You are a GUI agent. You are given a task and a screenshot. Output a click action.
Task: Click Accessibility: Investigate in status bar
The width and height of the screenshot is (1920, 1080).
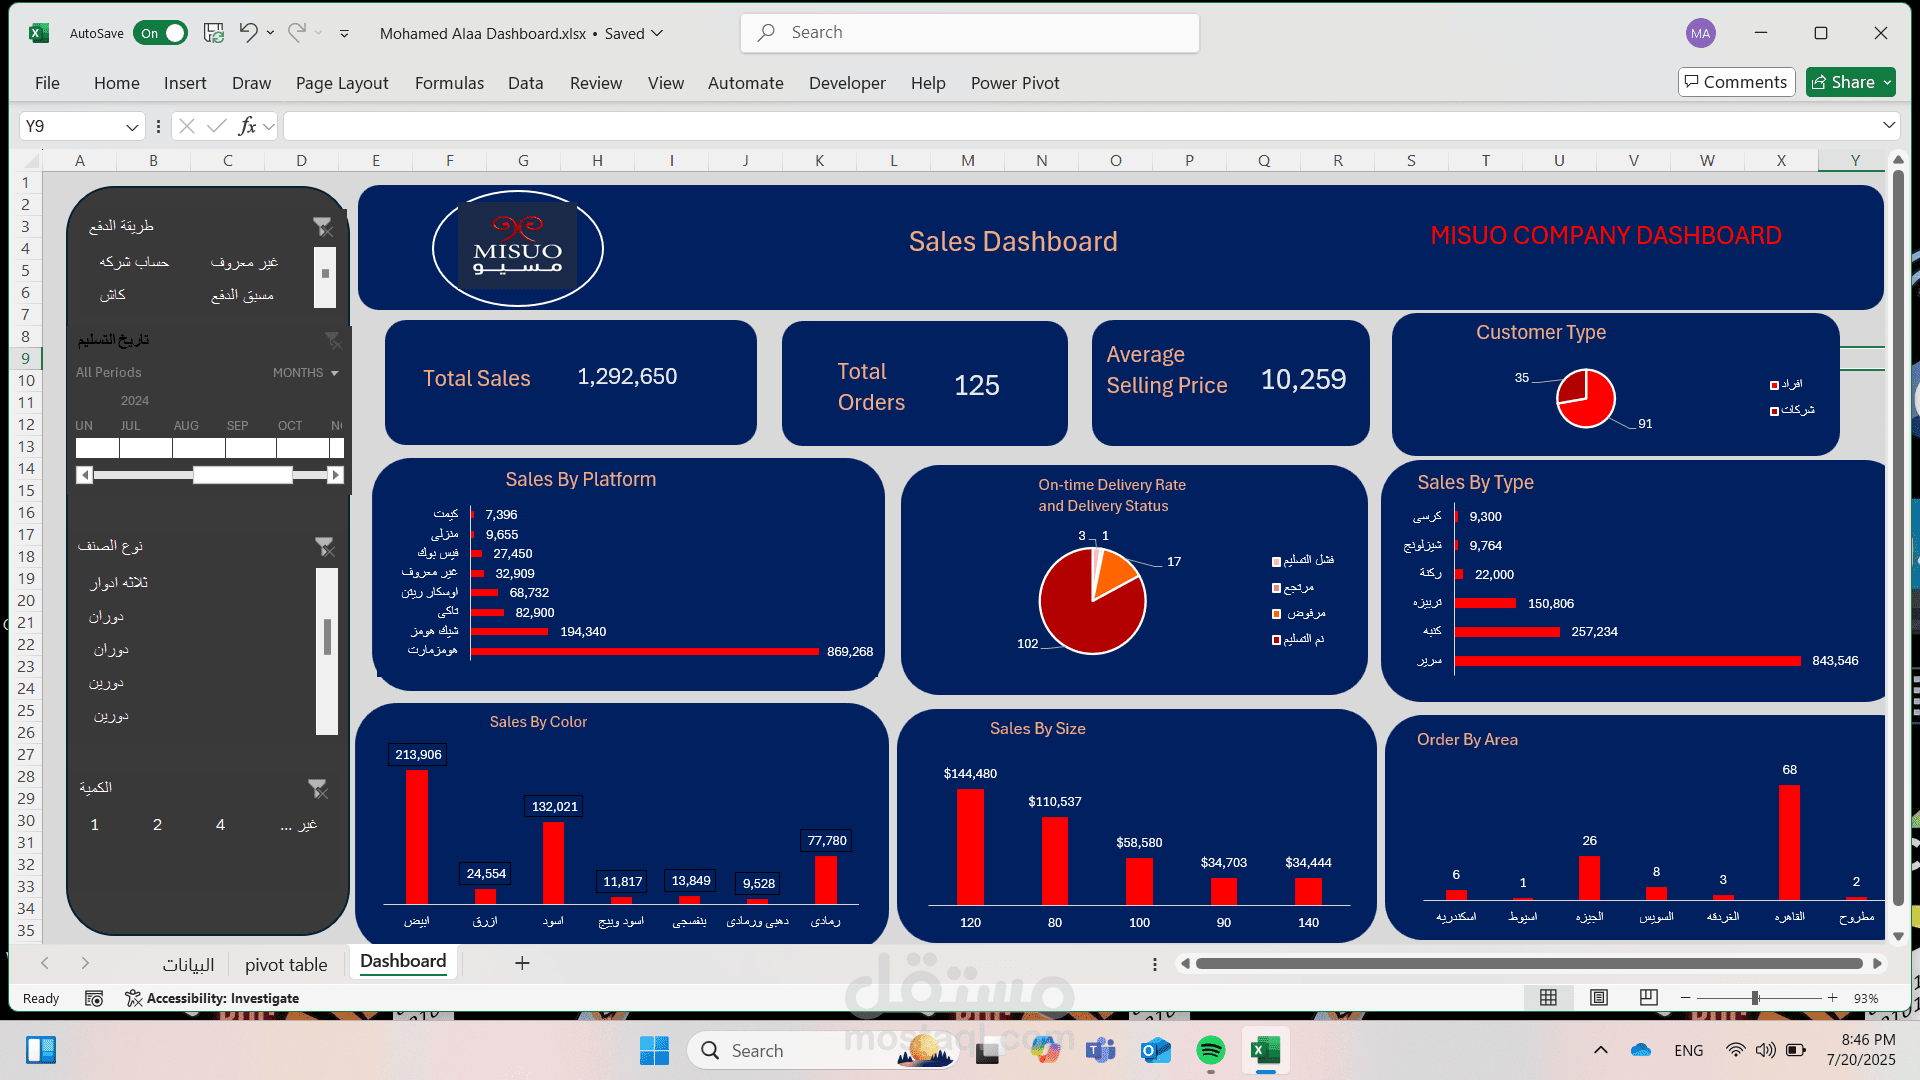(212, 998)
